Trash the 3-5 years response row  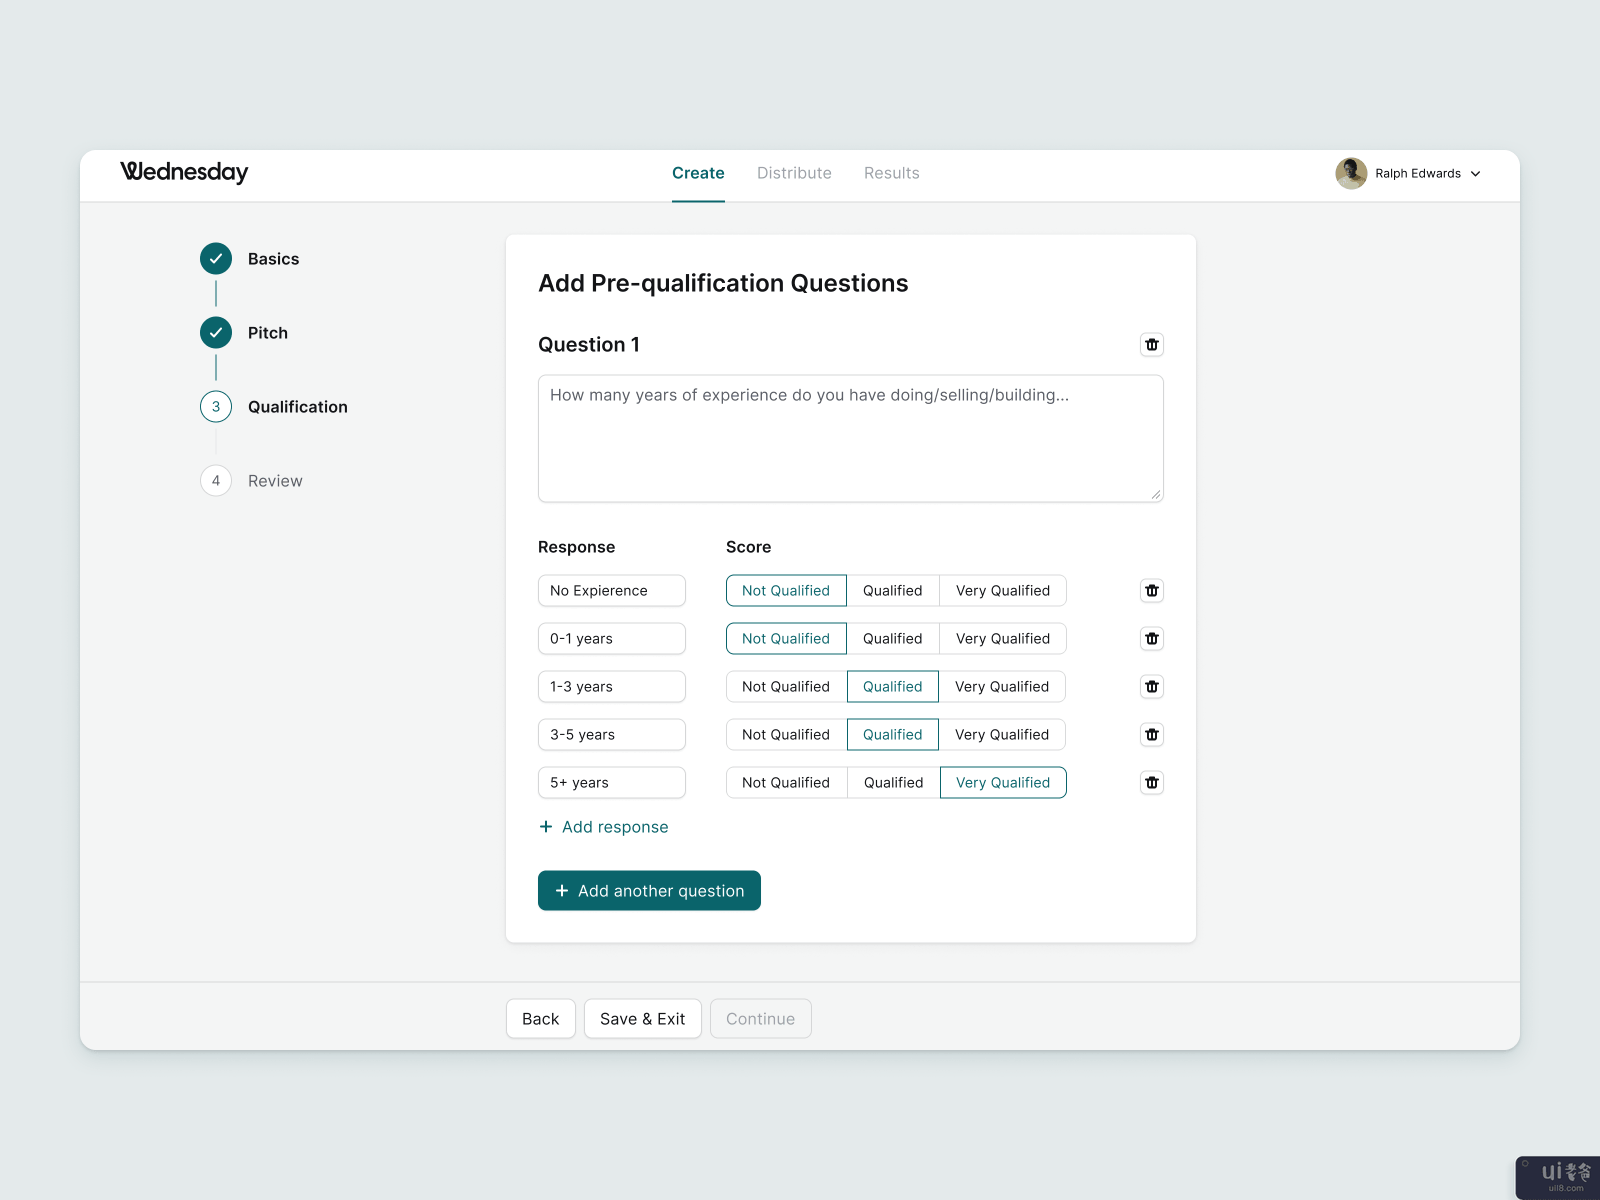(x=1152, y=735)
